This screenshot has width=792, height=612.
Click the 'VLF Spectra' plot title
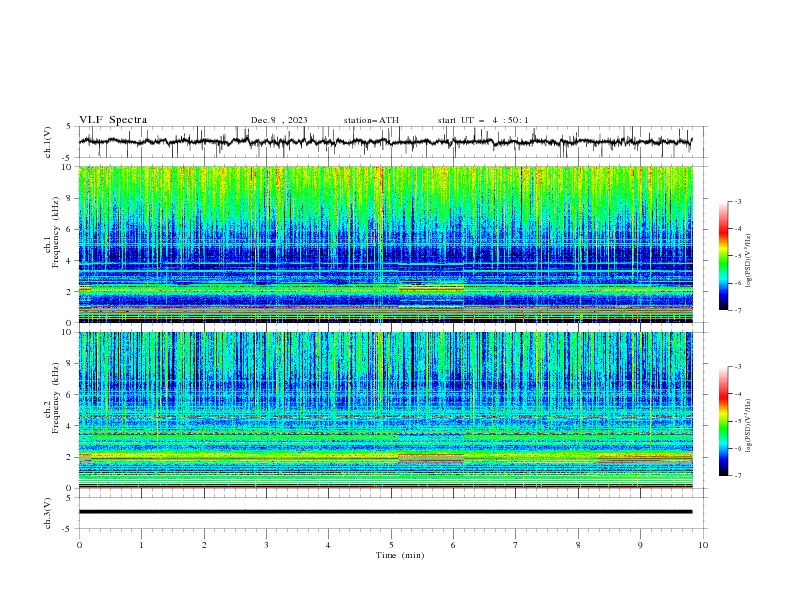113,120
